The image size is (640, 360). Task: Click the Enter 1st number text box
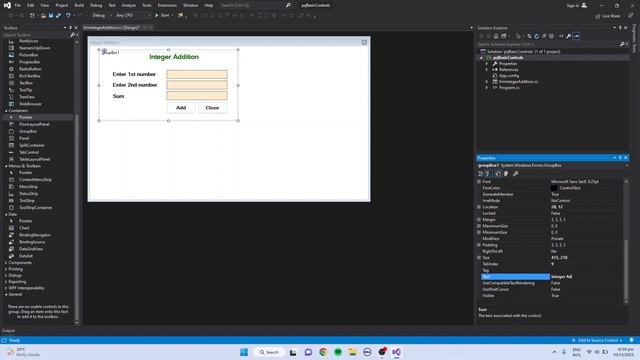[197, 74]
